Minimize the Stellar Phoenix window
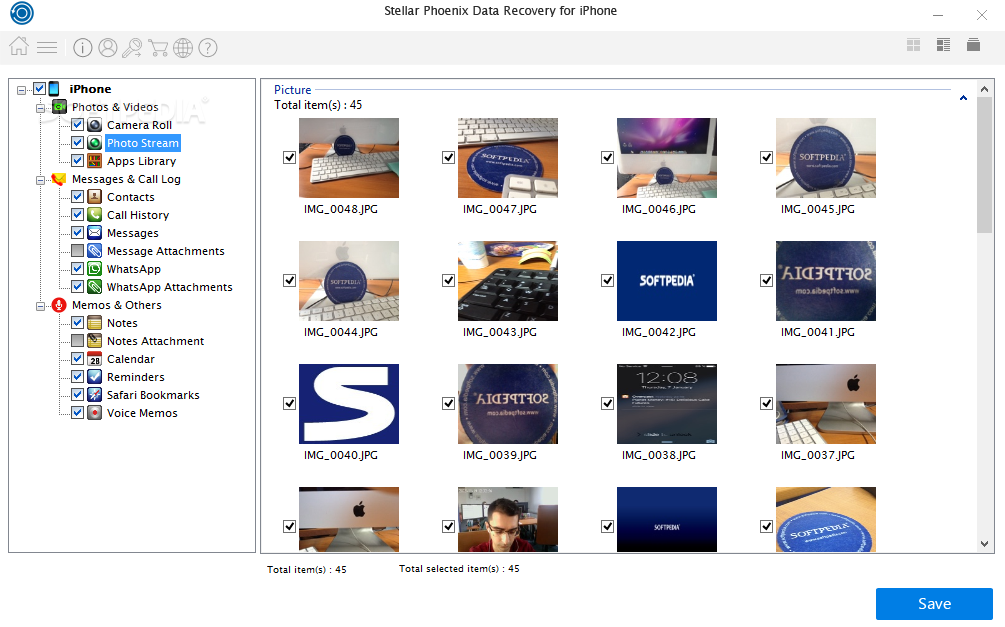Image resolution: width=1005 pixels, height=627 pixels. tap(938, 15)
